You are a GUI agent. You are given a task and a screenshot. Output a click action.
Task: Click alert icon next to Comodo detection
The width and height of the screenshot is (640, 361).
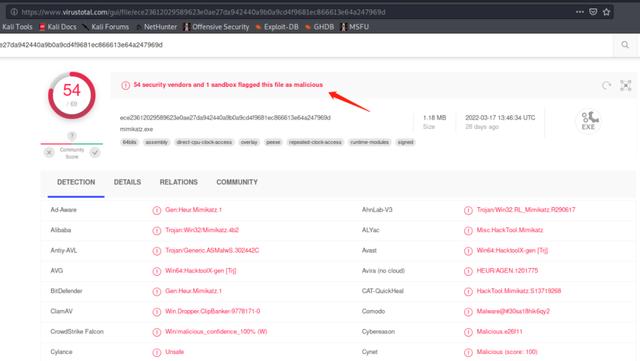coord(468,312)
